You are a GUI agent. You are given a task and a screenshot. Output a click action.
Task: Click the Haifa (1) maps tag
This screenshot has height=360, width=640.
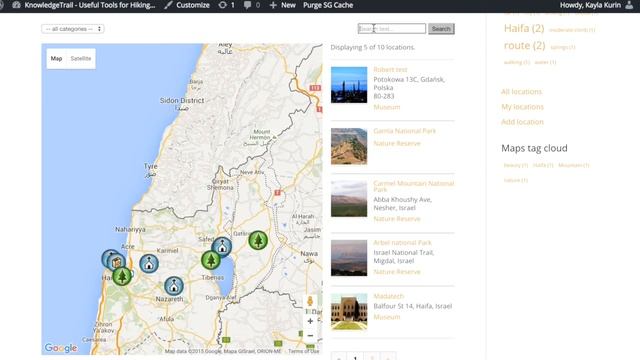pos(543,165)
